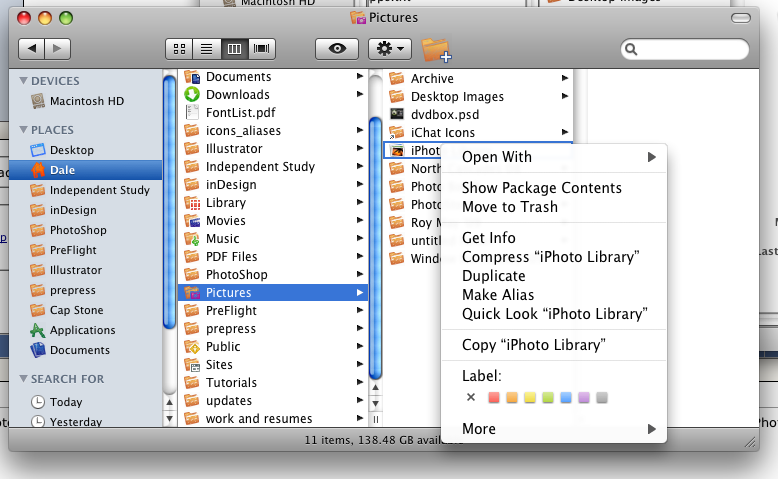Open Illustrator in the sidebar

pos(86,270)
